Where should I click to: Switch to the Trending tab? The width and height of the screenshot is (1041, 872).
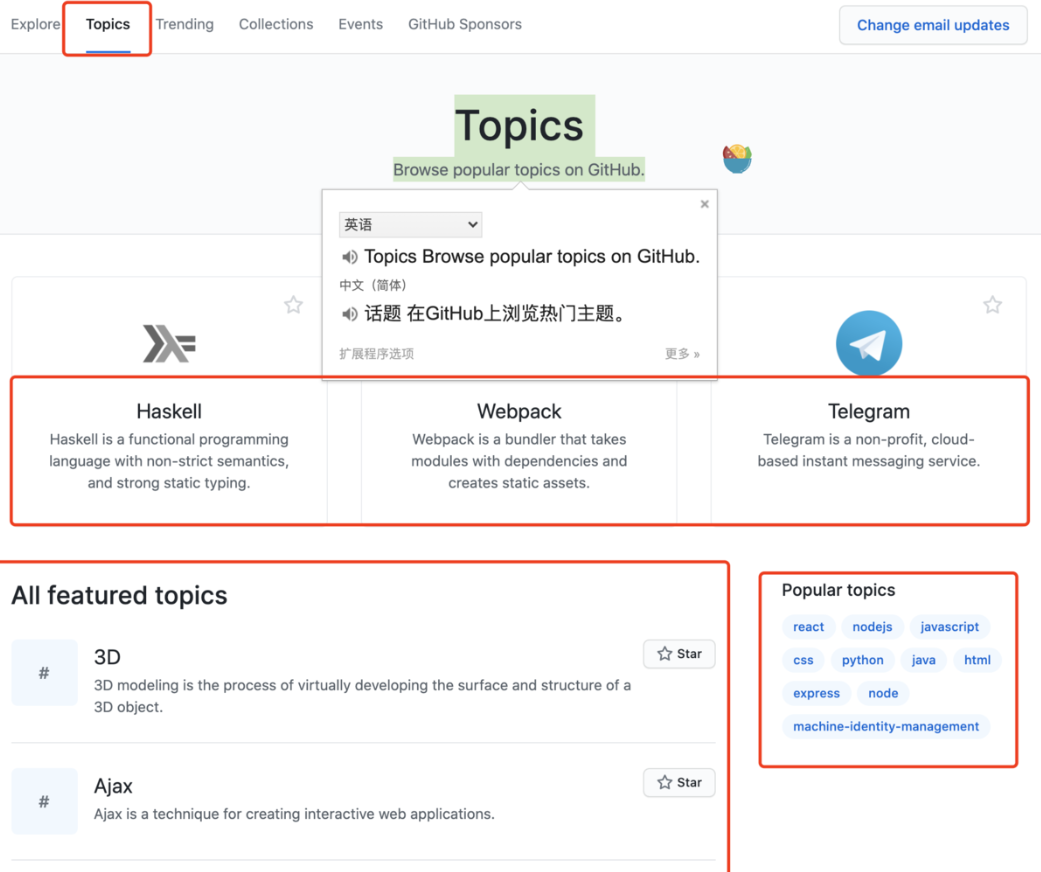click(x=185, y=25)
